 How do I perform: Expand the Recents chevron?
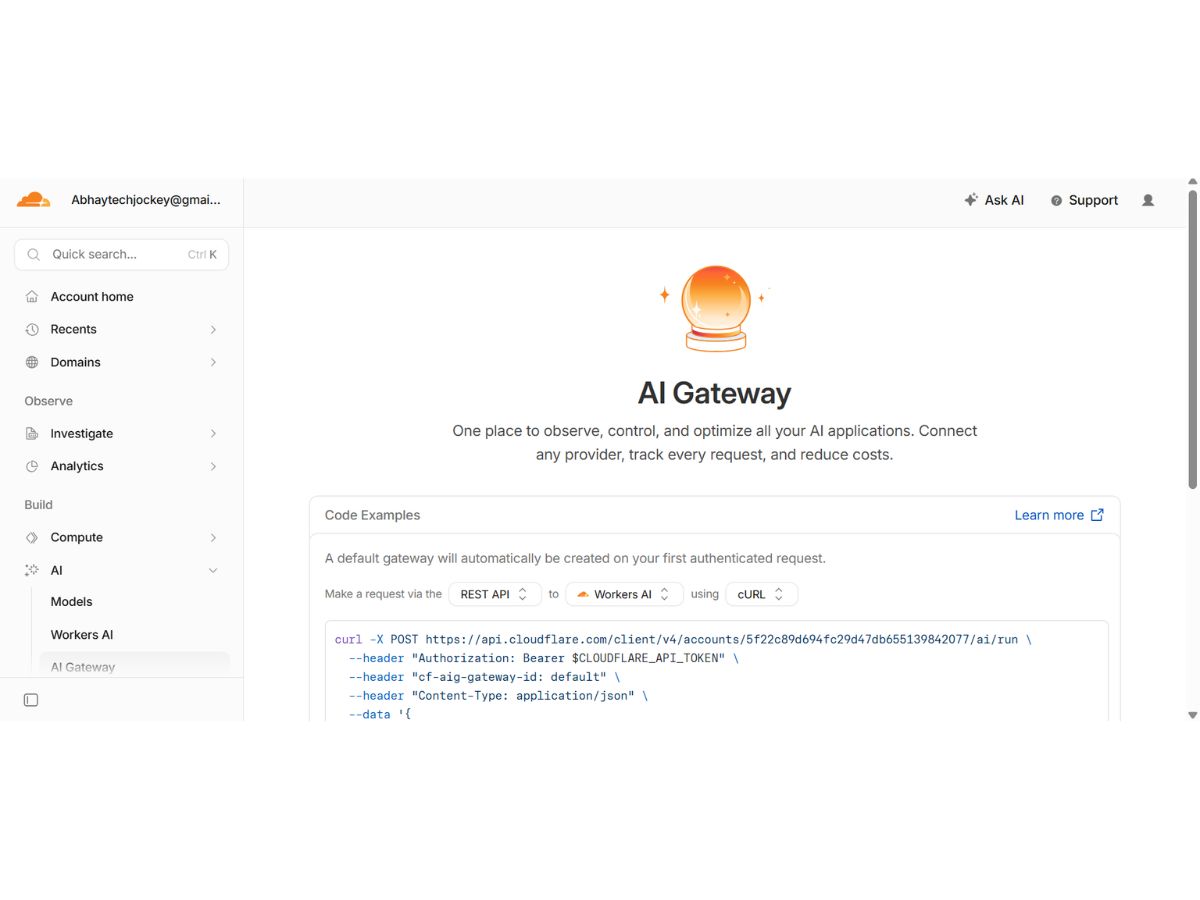[213, 329]
